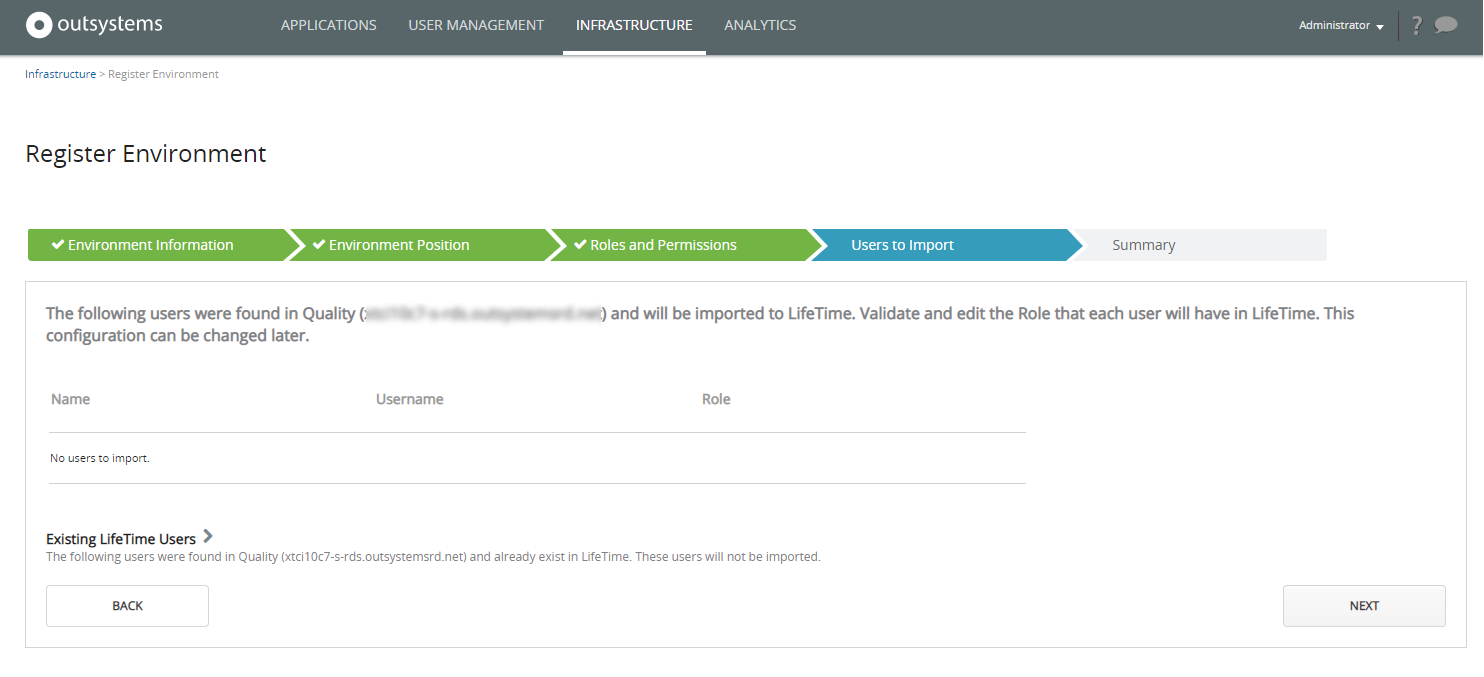Click the Infrastructure breadcrumb link
This screenshot has height=677, width=1484.
60,73
